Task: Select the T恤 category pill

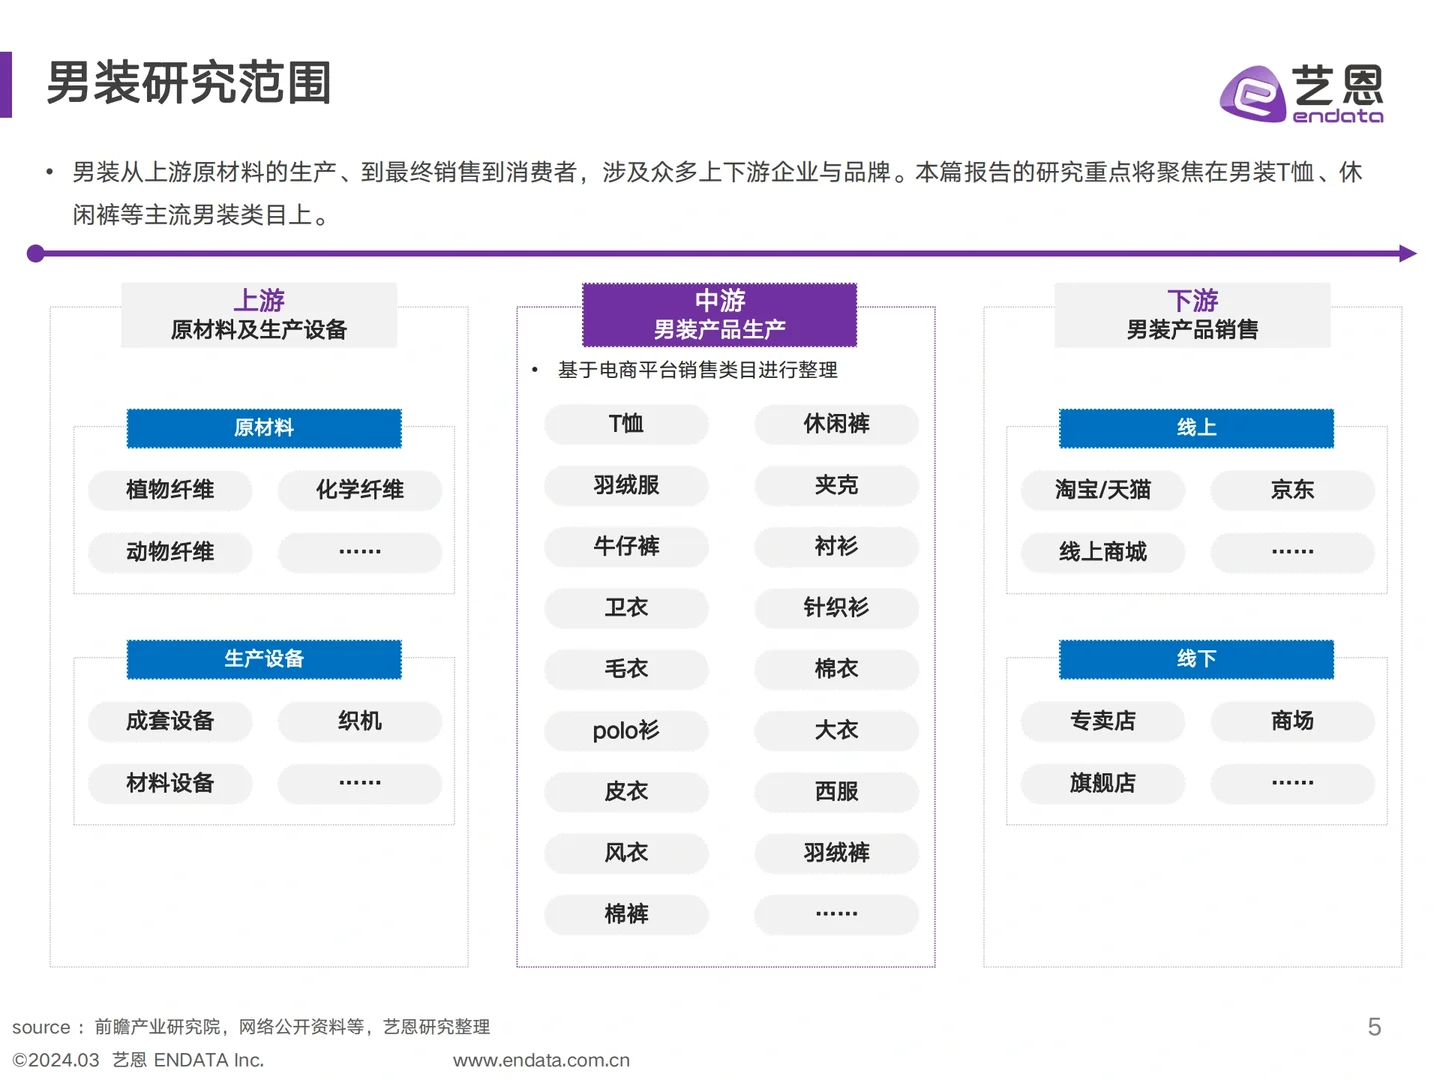Action: point(626,424)
